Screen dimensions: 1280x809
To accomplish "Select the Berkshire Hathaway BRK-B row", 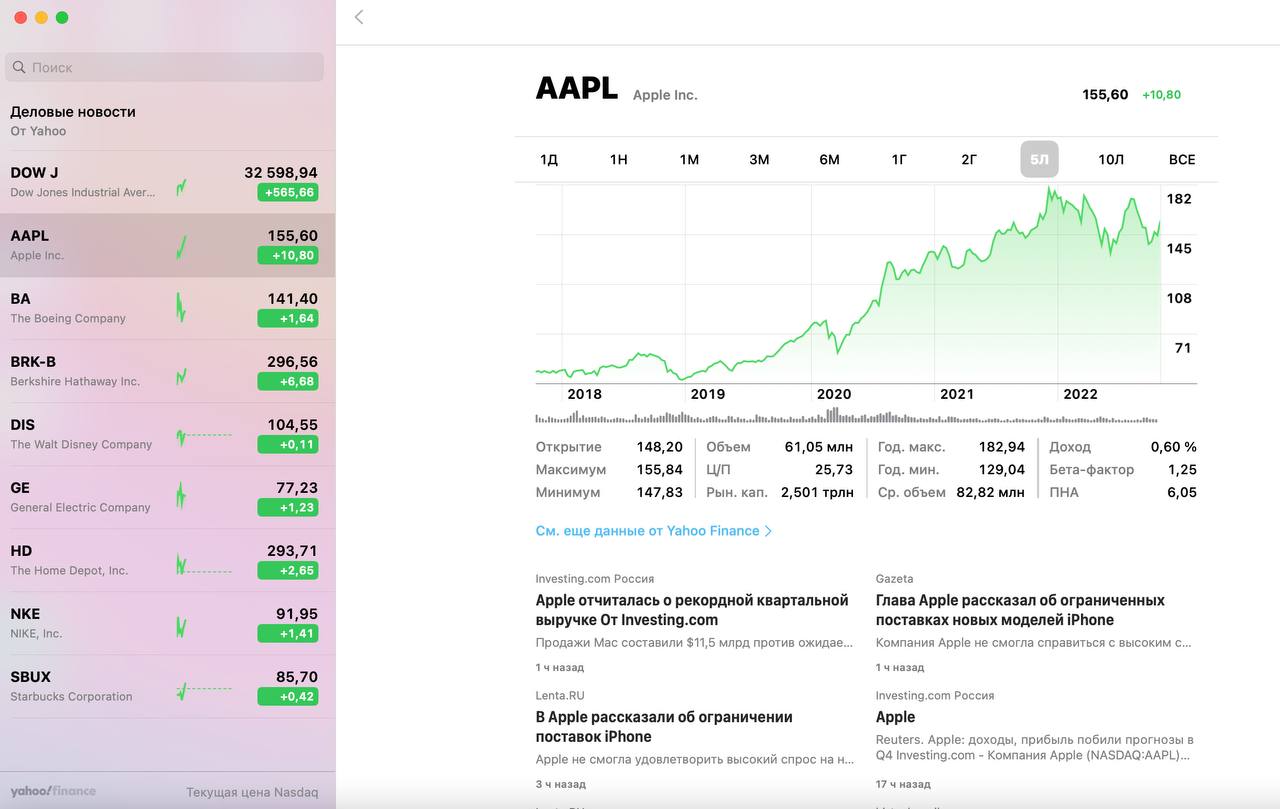I will pos(168,371).
